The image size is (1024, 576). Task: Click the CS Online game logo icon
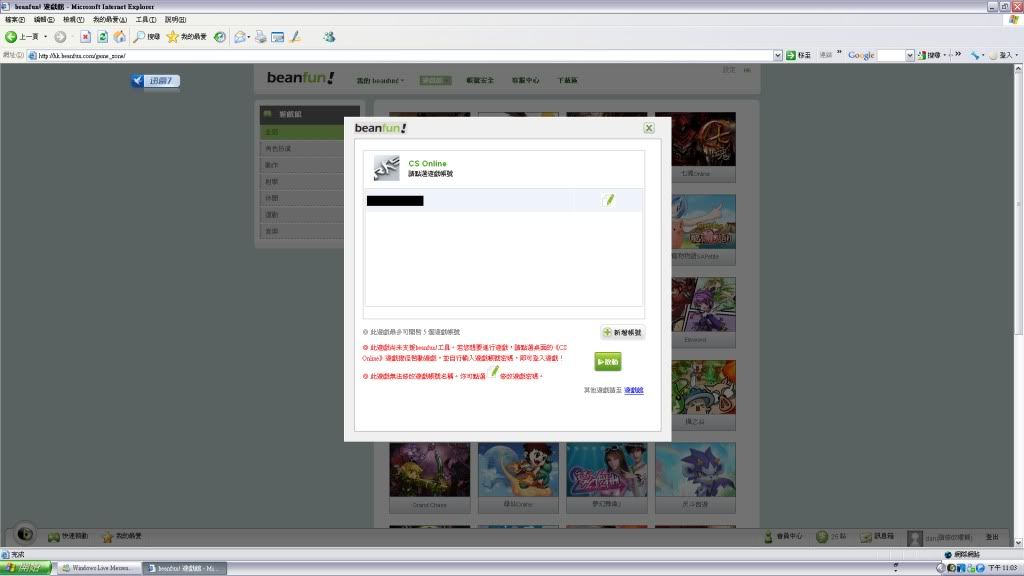(386, 168)
